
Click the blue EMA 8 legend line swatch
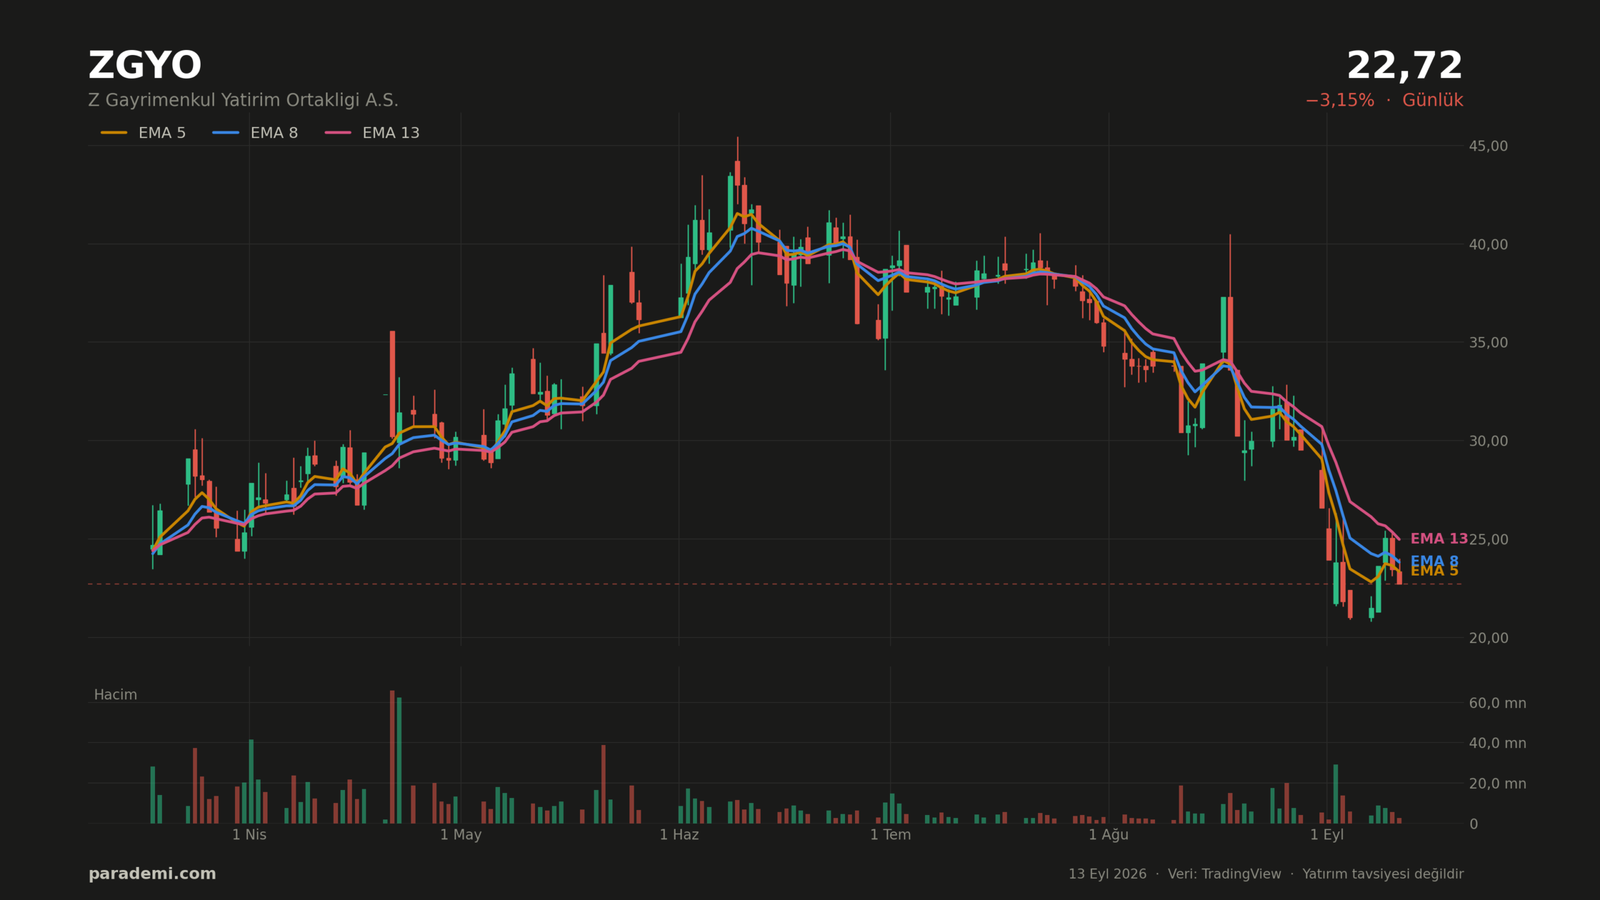pos(226,133)
